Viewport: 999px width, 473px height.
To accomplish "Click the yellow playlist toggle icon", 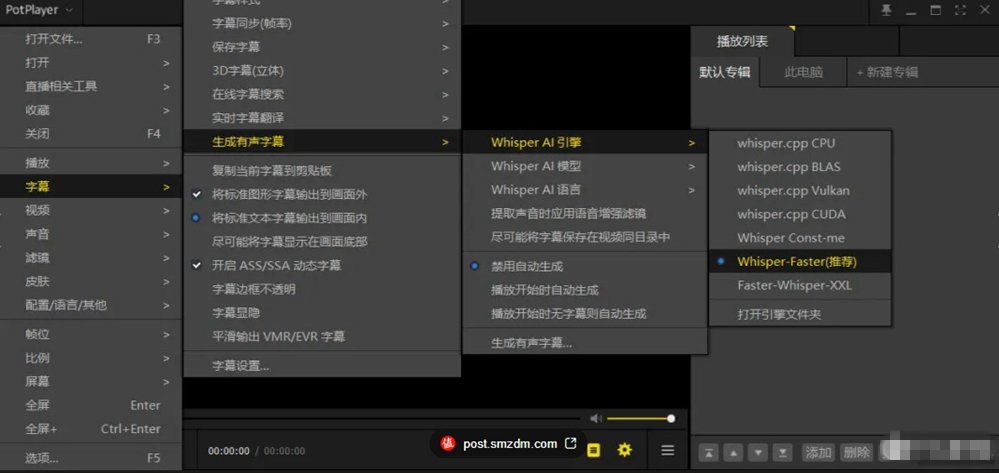I will point(593,450).
